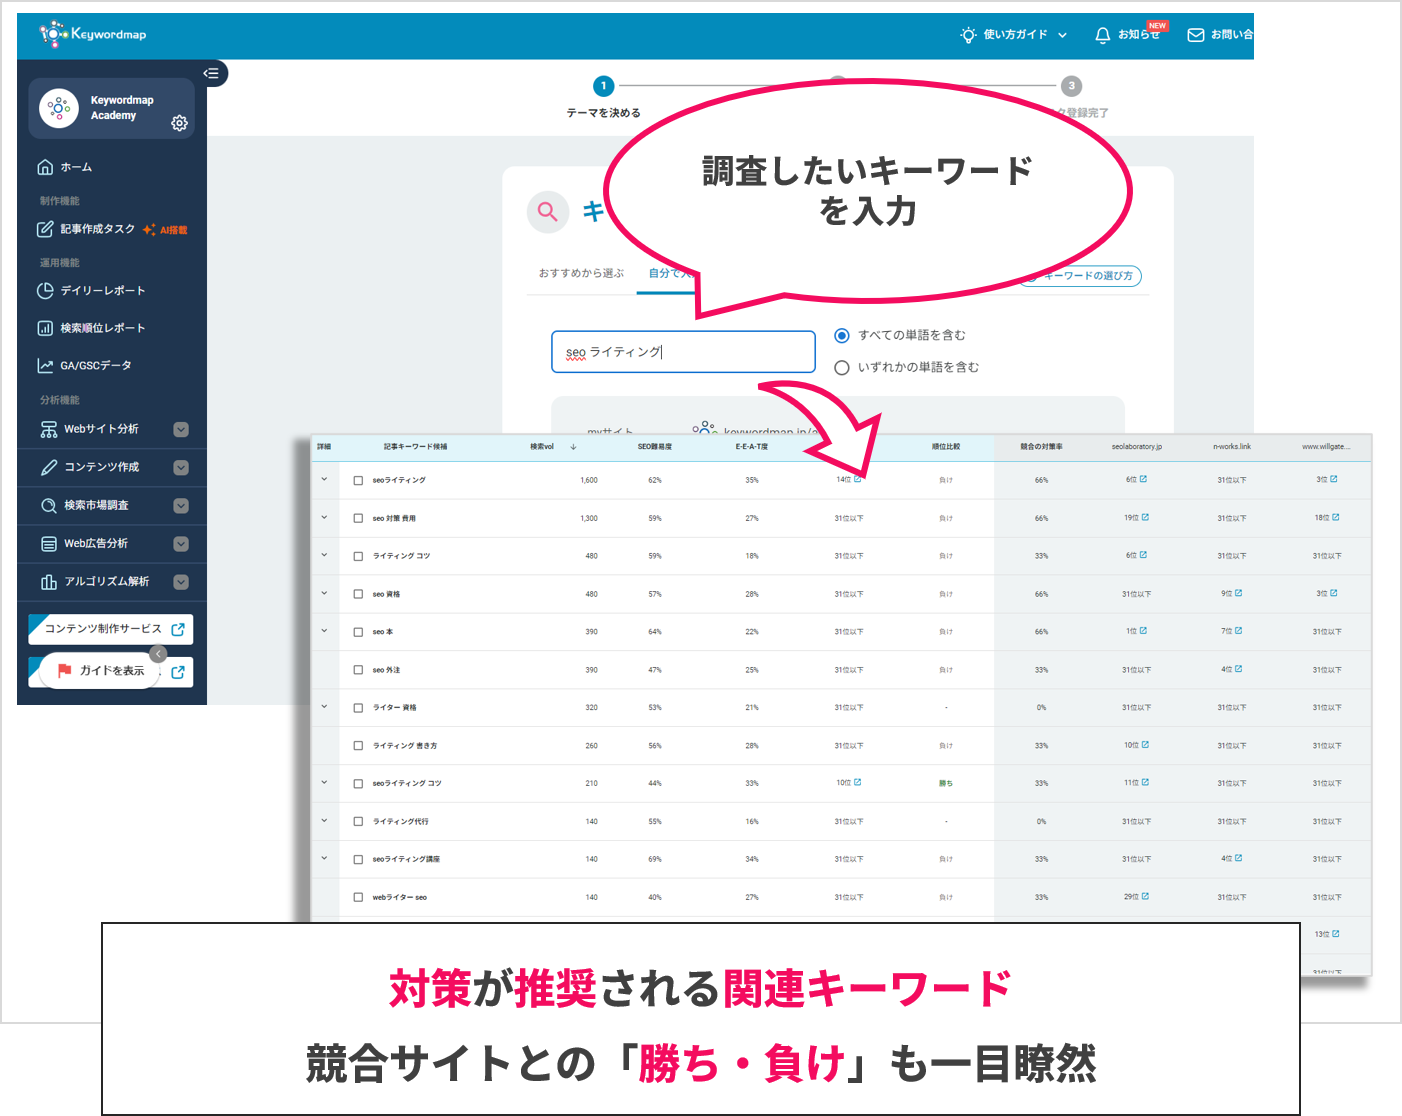Collapse the sidebar with the toggle icon
Viewport: 1402px width, 1116px height.
click(x=211, y=73)
